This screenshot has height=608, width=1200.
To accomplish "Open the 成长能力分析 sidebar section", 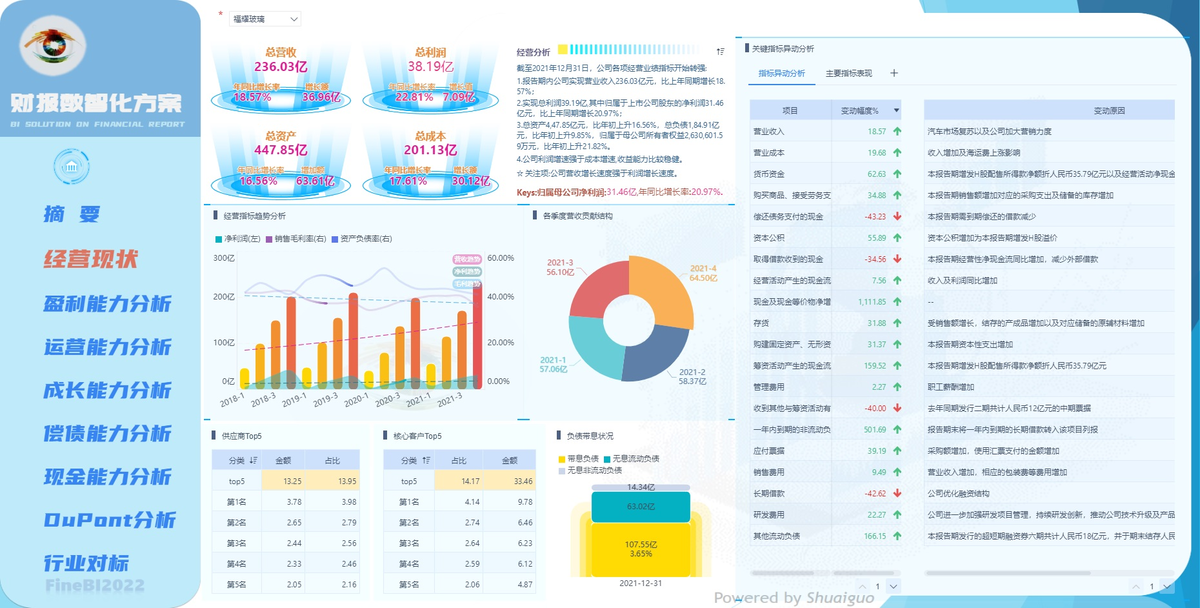I will [108, 390].
